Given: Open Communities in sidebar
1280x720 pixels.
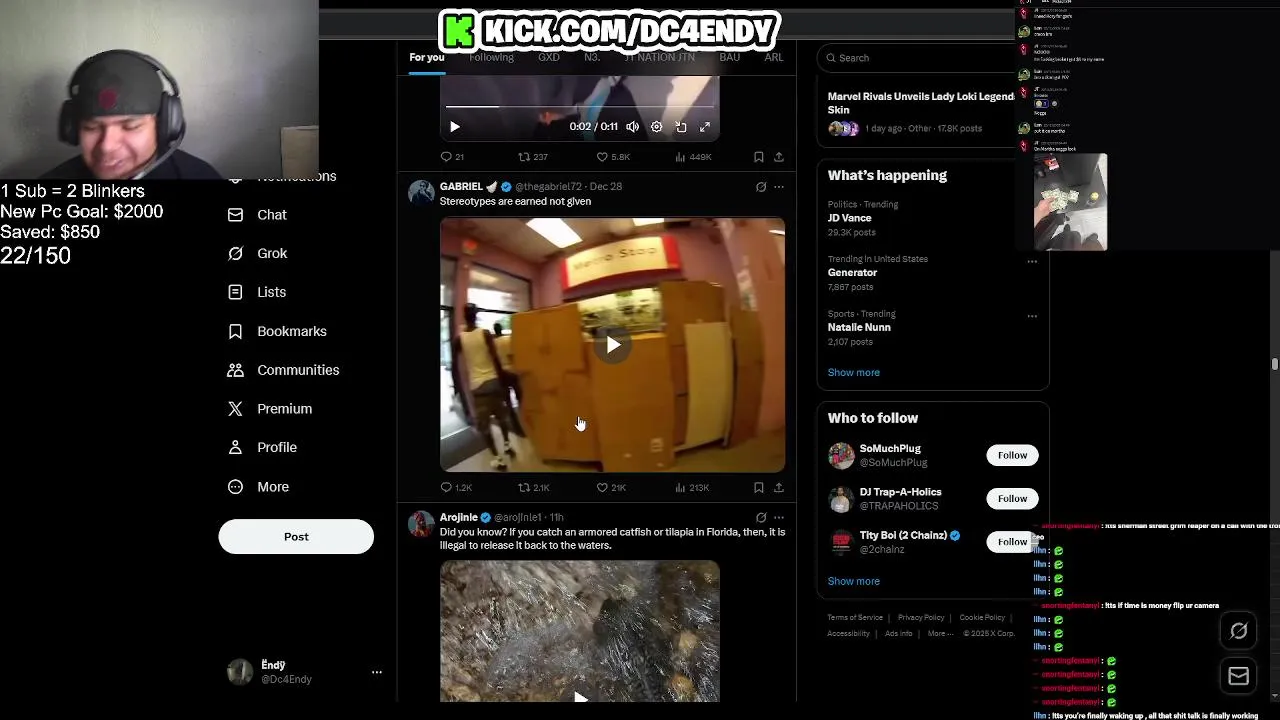Looking at the screenshot, I should pyautogui.click(x=283, y=370).
